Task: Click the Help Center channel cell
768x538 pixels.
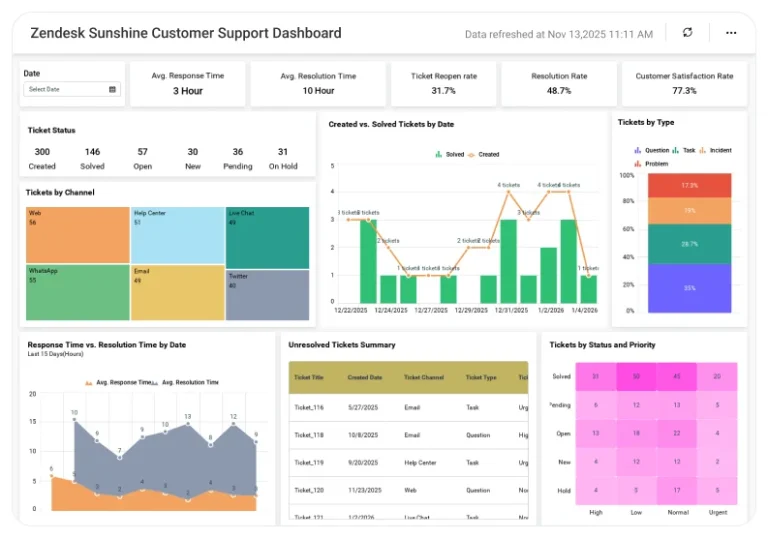Action: (x=420, y=463)
